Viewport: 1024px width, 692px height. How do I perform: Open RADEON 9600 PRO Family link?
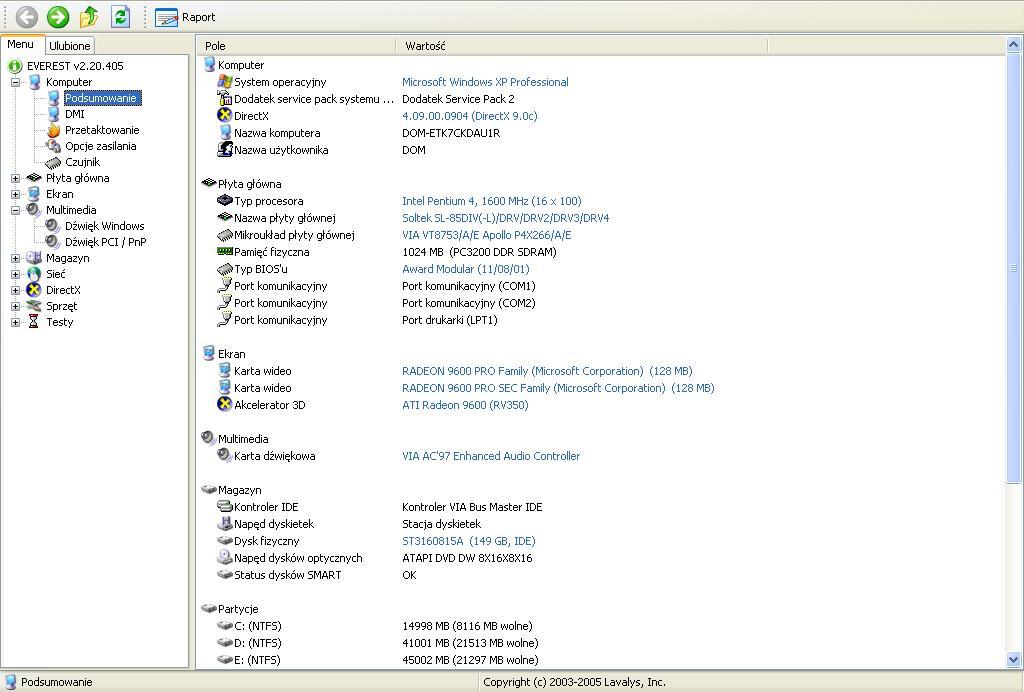547,371
